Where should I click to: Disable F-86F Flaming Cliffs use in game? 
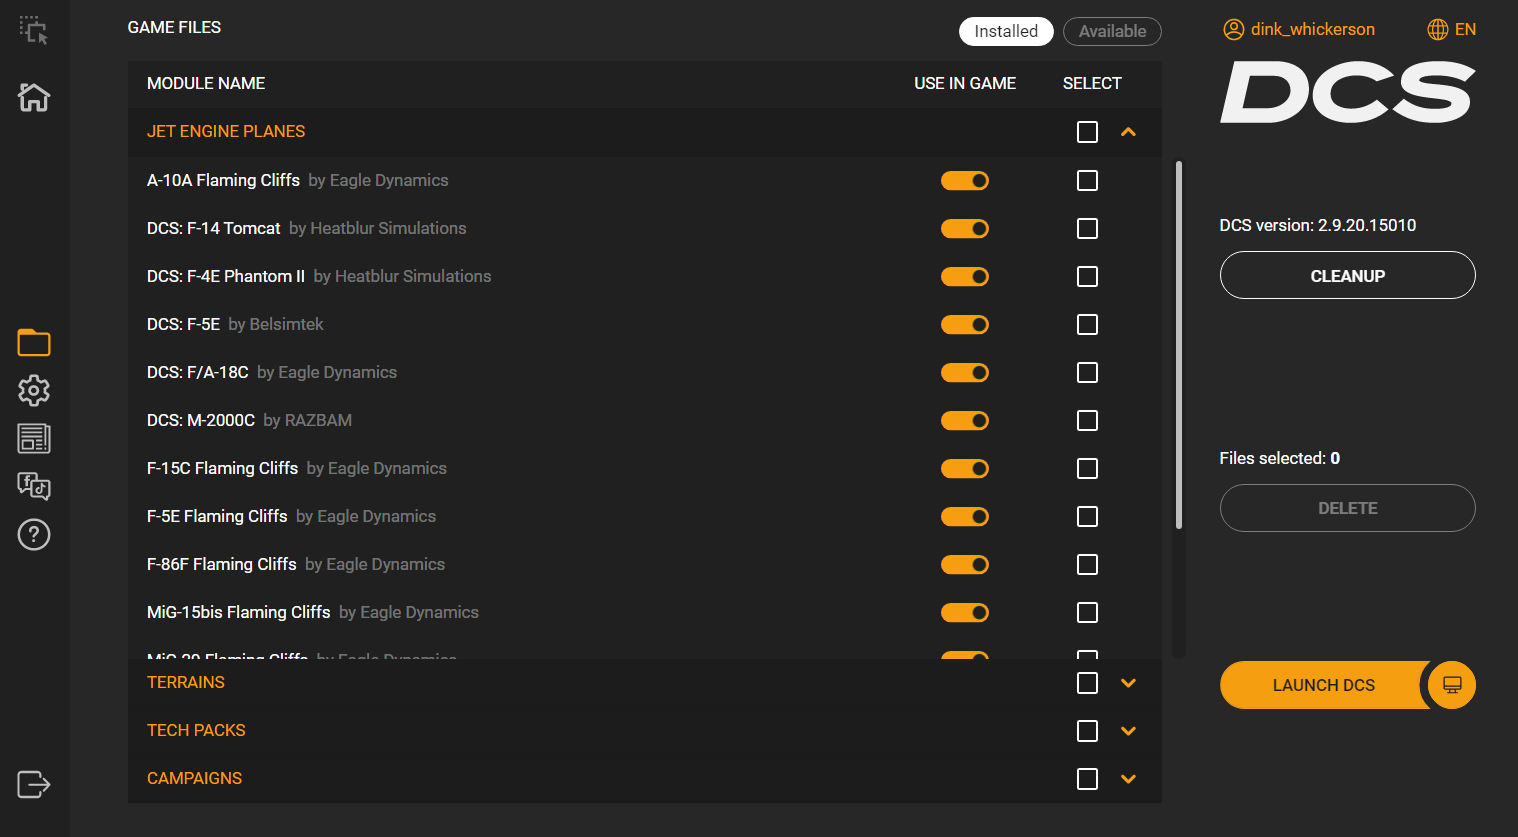[x=965, y=564]
